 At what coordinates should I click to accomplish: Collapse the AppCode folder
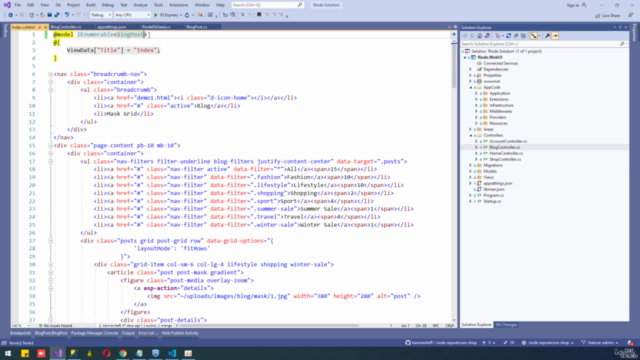[x=470, y=87]
